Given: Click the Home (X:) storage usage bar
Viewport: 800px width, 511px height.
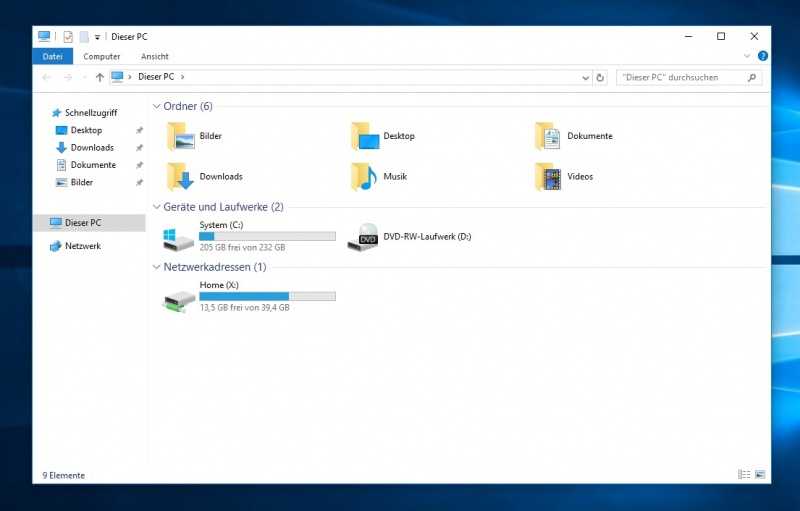Looking at the screenshot, I should pos(267,296).
